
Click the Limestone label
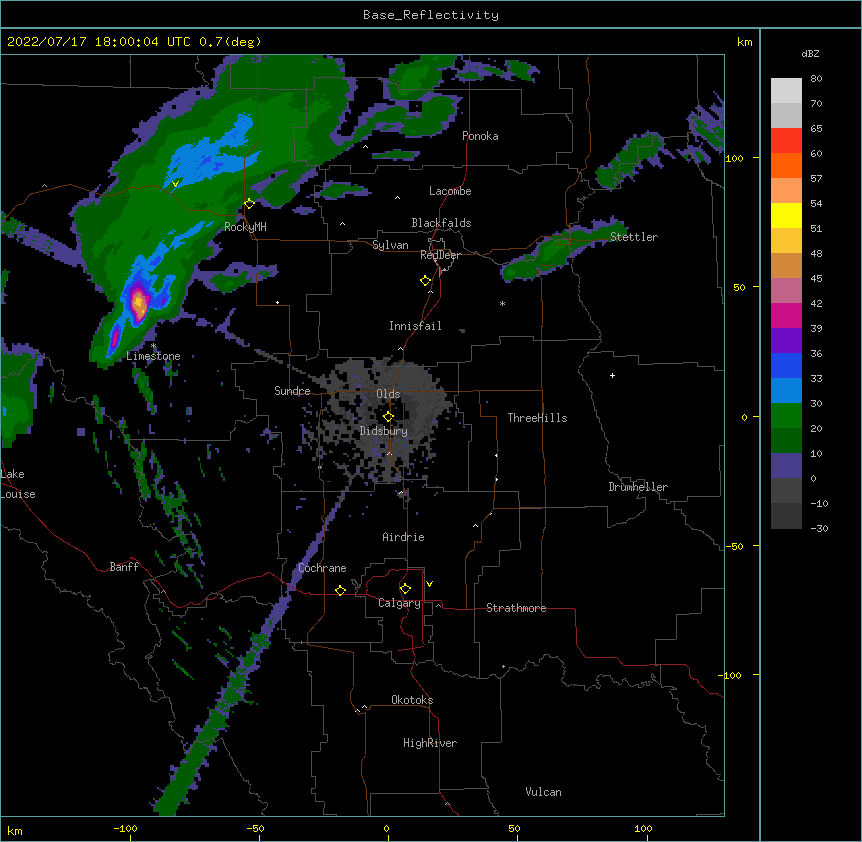pos(153,356)
